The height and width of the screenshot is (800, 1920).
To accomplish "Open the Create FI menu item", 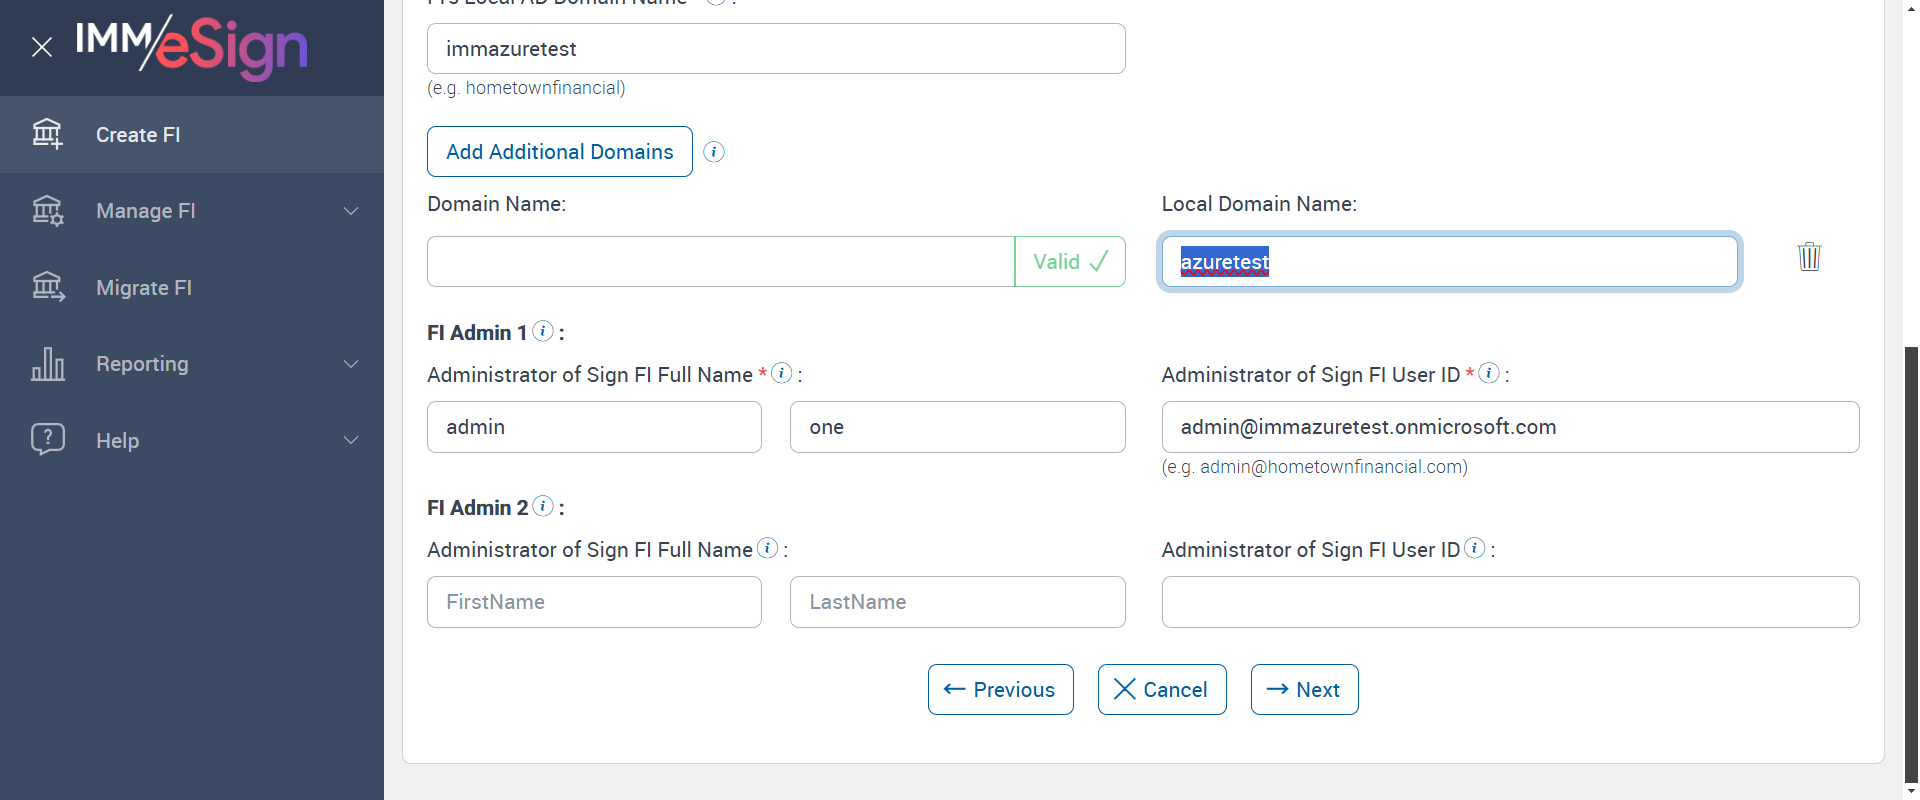I will pos(138,135).
